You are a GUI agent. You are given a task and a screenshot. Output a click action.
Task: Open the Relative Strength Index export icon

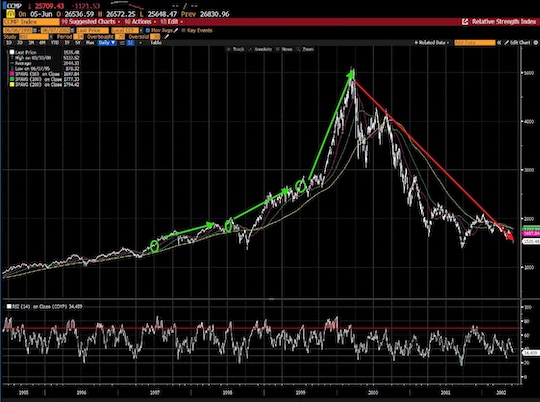coord(465,22)
